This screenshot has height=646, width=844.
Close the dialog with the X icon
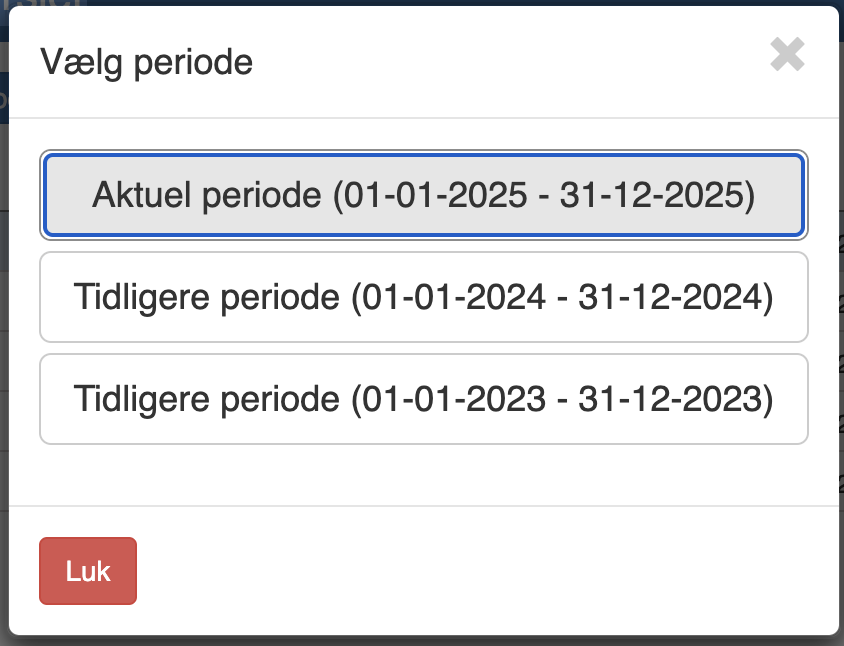[787, 55]
